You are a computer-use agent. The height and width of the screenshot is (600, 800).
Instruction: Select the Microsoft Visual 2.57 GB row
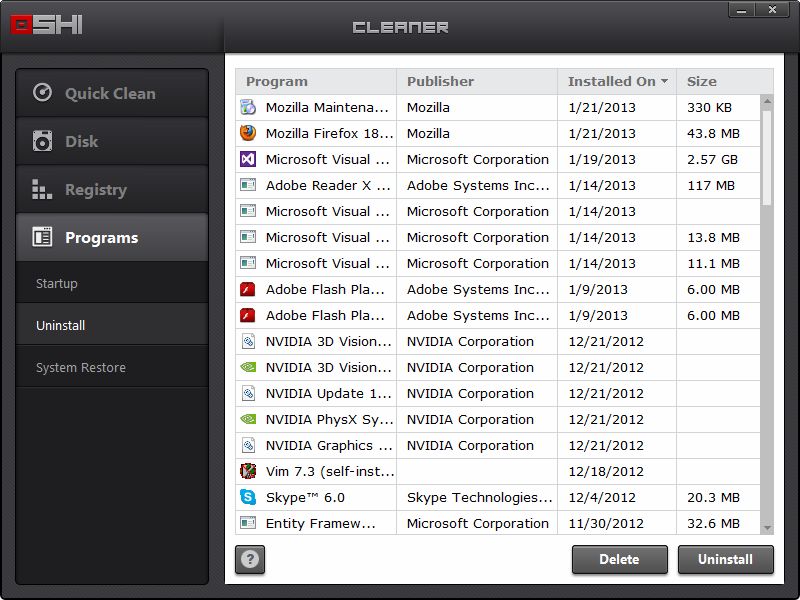tap(500, 159)
